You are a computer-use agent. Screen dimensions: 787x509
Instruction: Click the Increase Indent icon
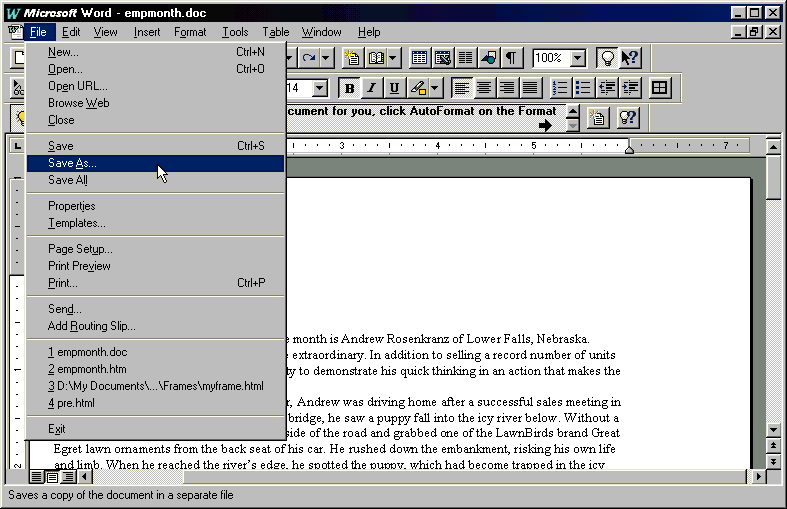pos(631,88)
